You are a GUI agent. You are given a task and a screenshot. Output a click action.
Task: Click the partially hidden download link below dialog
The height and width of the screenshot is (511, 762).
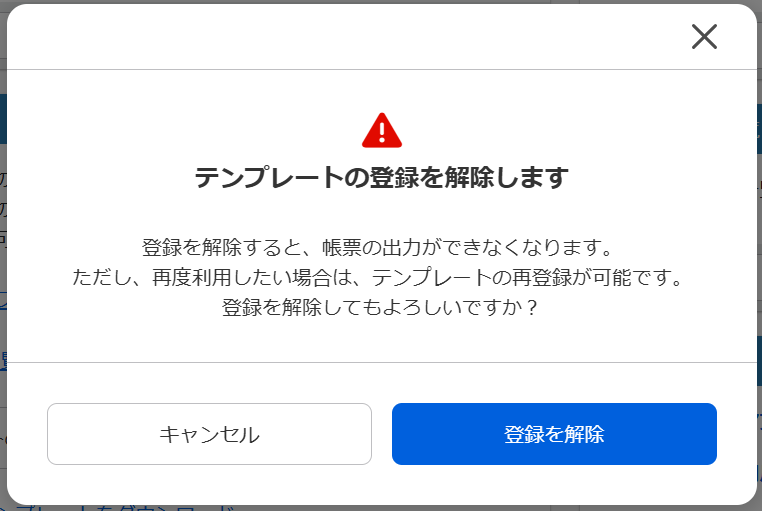pos(117,508)
